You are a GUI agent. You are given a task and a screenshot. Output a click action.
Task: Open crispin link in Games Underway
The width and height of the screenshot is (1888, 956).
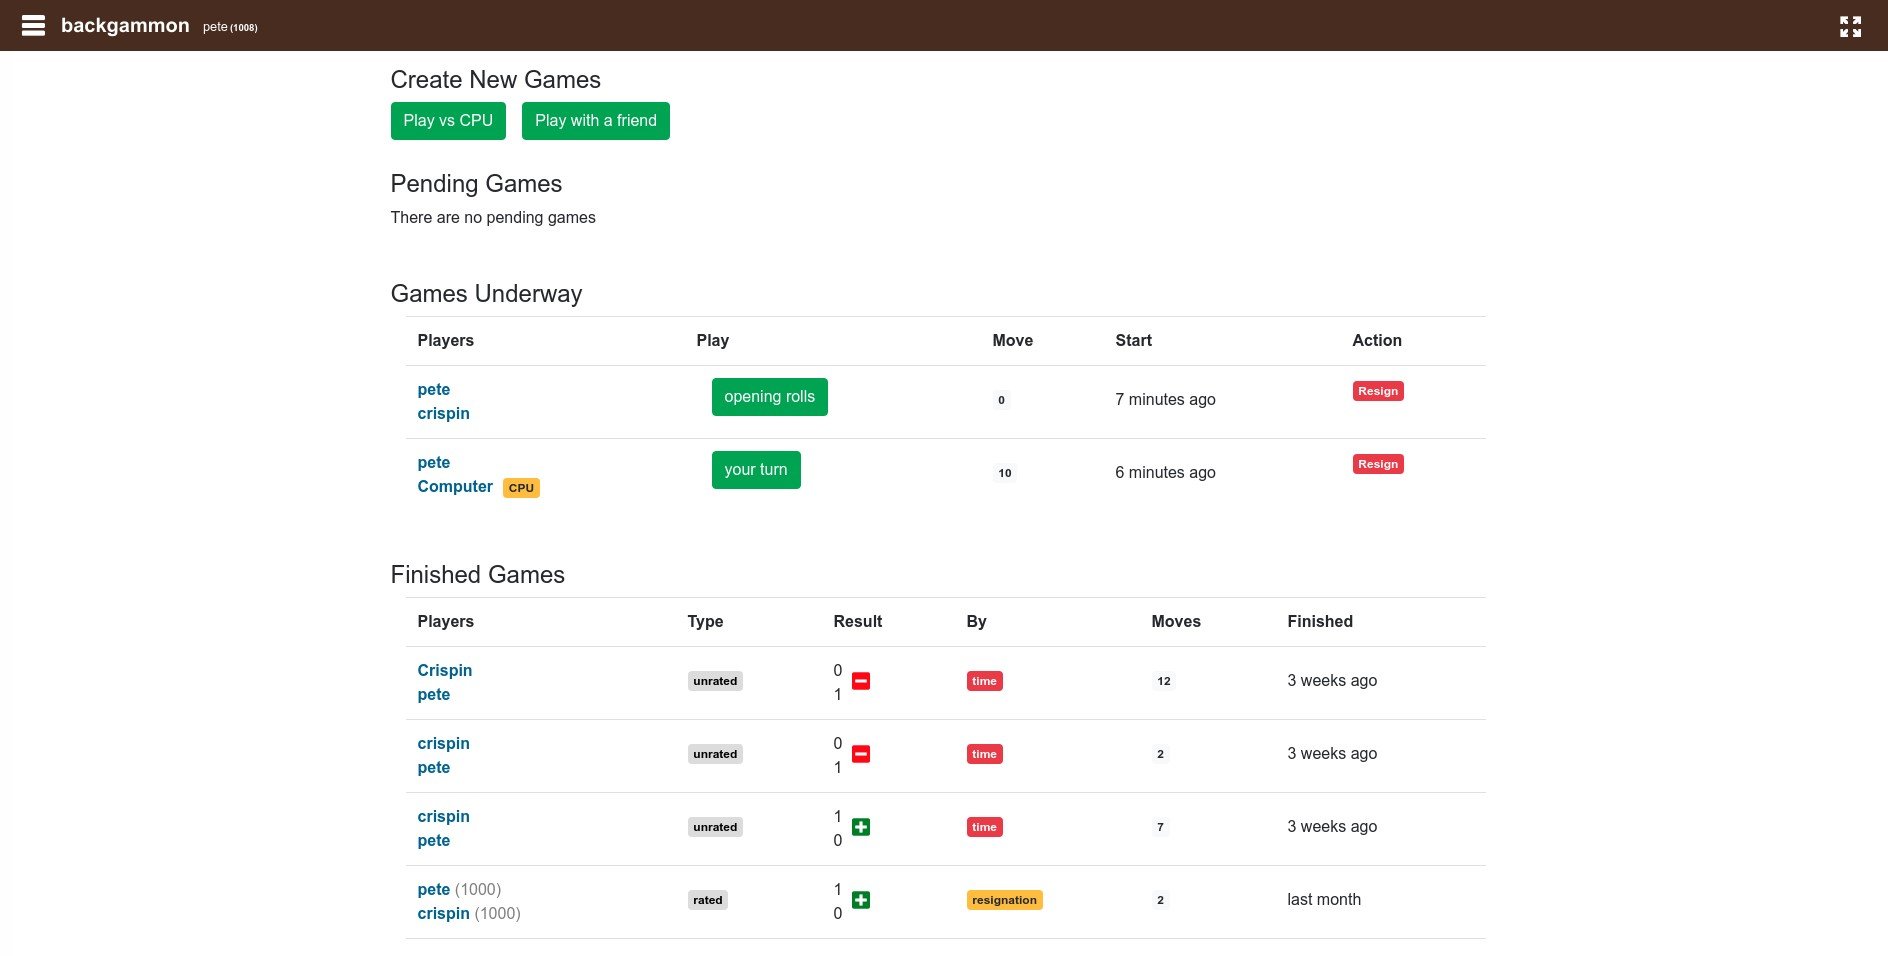pos(444,414)
